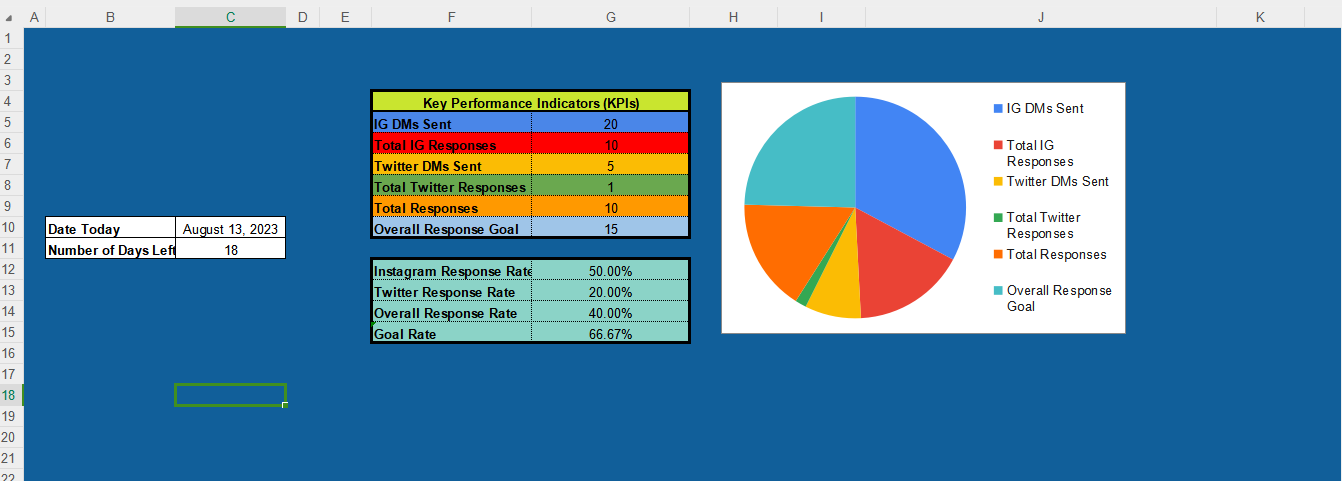The width and height of the screenshot is (1342, 481).
Task: Click the value 1 cell
Action: click(x=611, y=186)
